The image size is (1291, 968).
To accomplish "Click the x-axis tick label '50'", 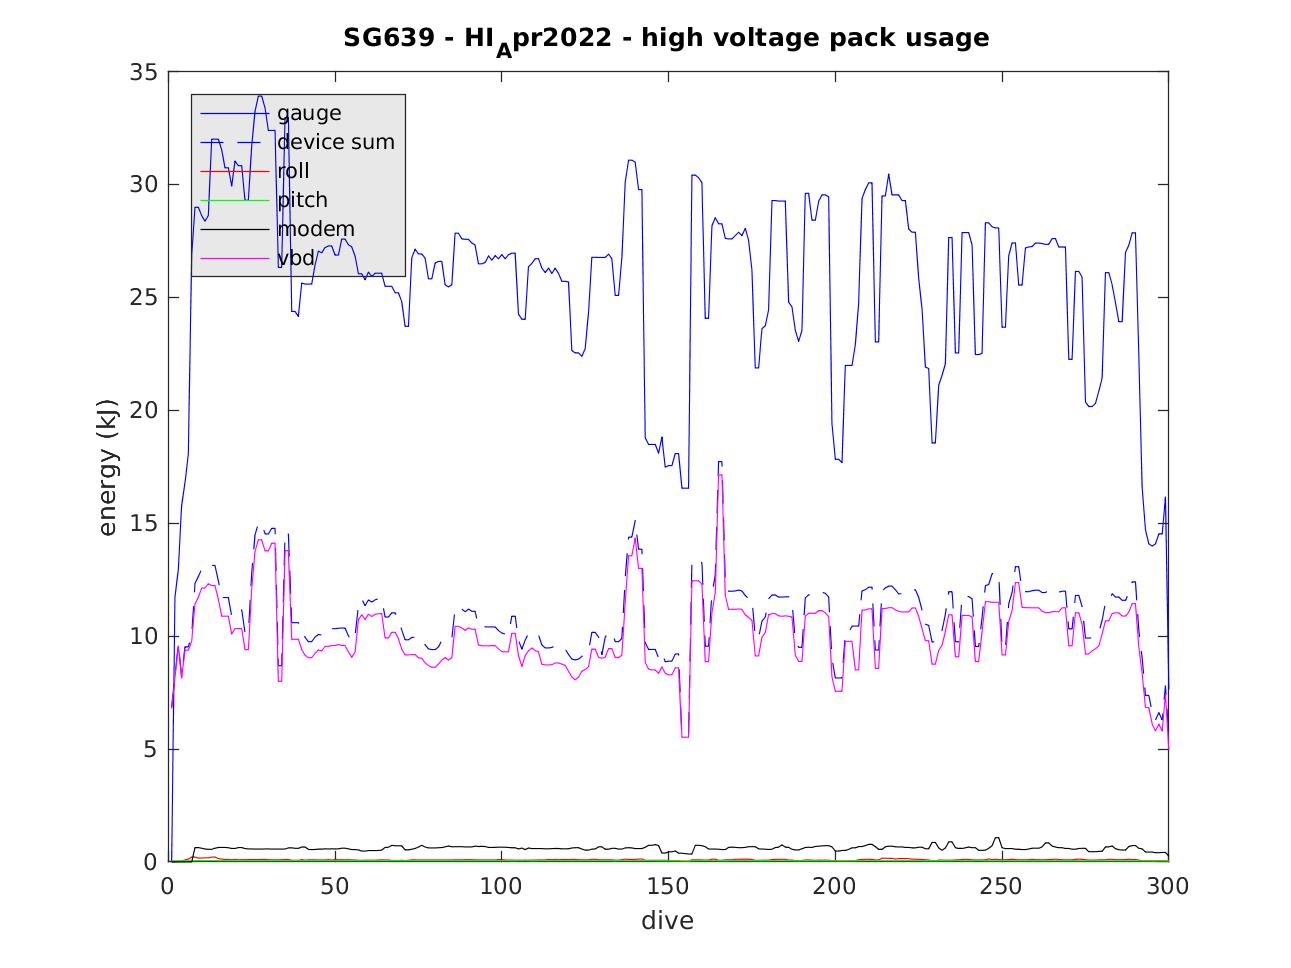I will pos(335,886).
